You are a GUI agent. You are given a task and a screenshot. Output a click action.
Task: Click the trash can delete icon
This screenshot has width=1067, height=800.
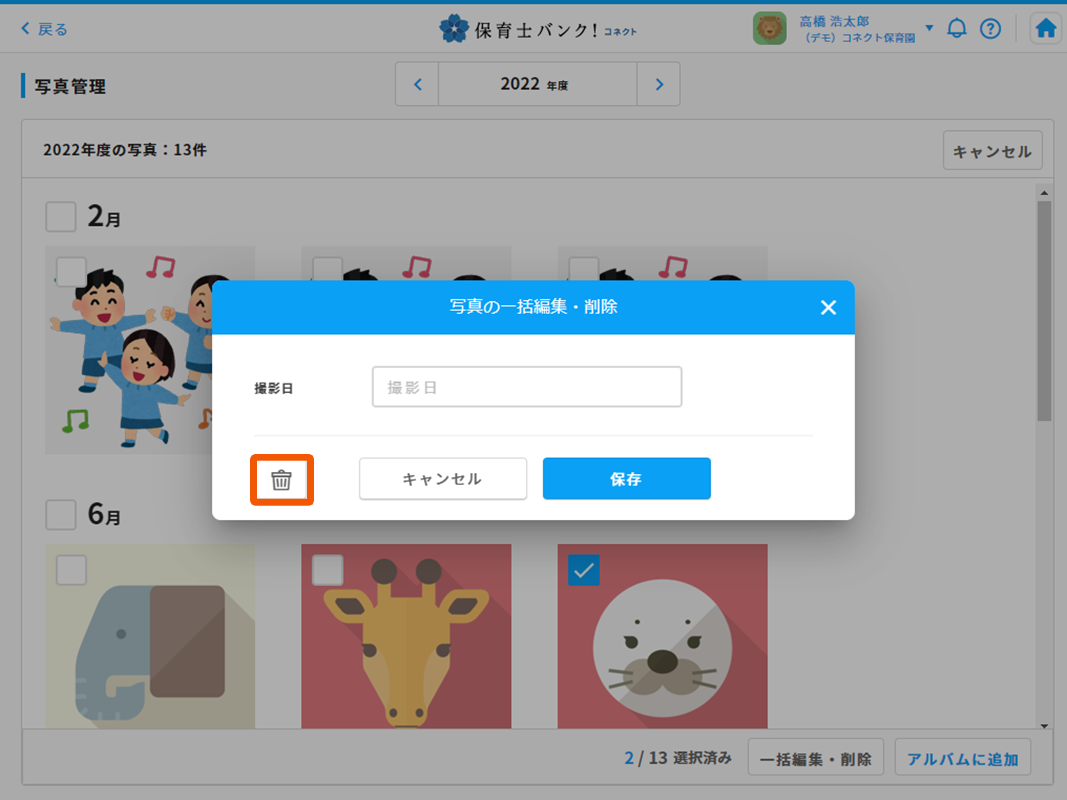[281, 480]
